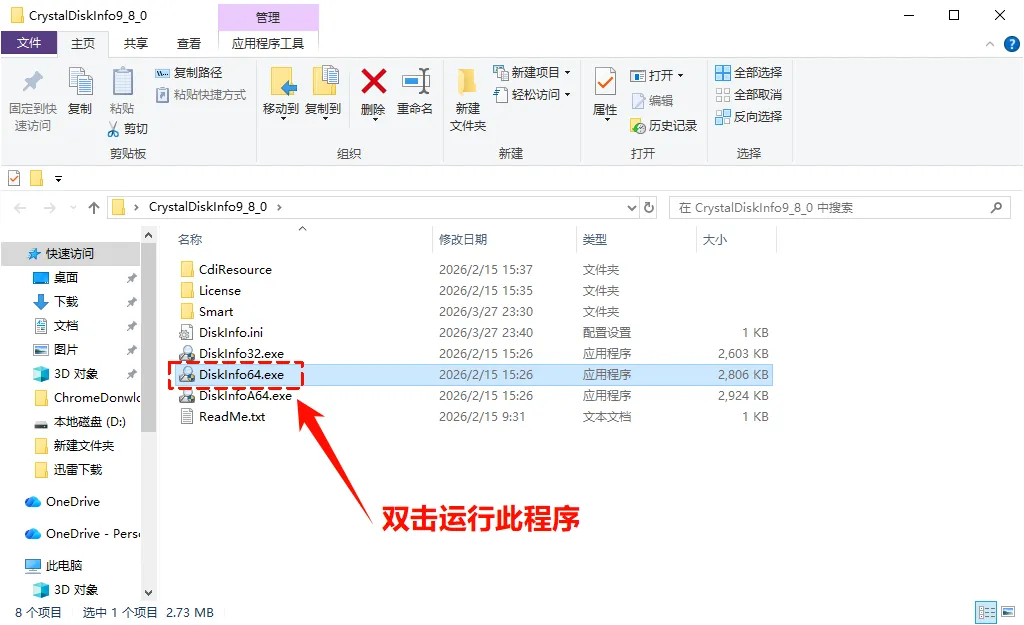Switch to the View (查看) tab
The width and height of the screenshot is (1024, 625).
tap(189, 43)
